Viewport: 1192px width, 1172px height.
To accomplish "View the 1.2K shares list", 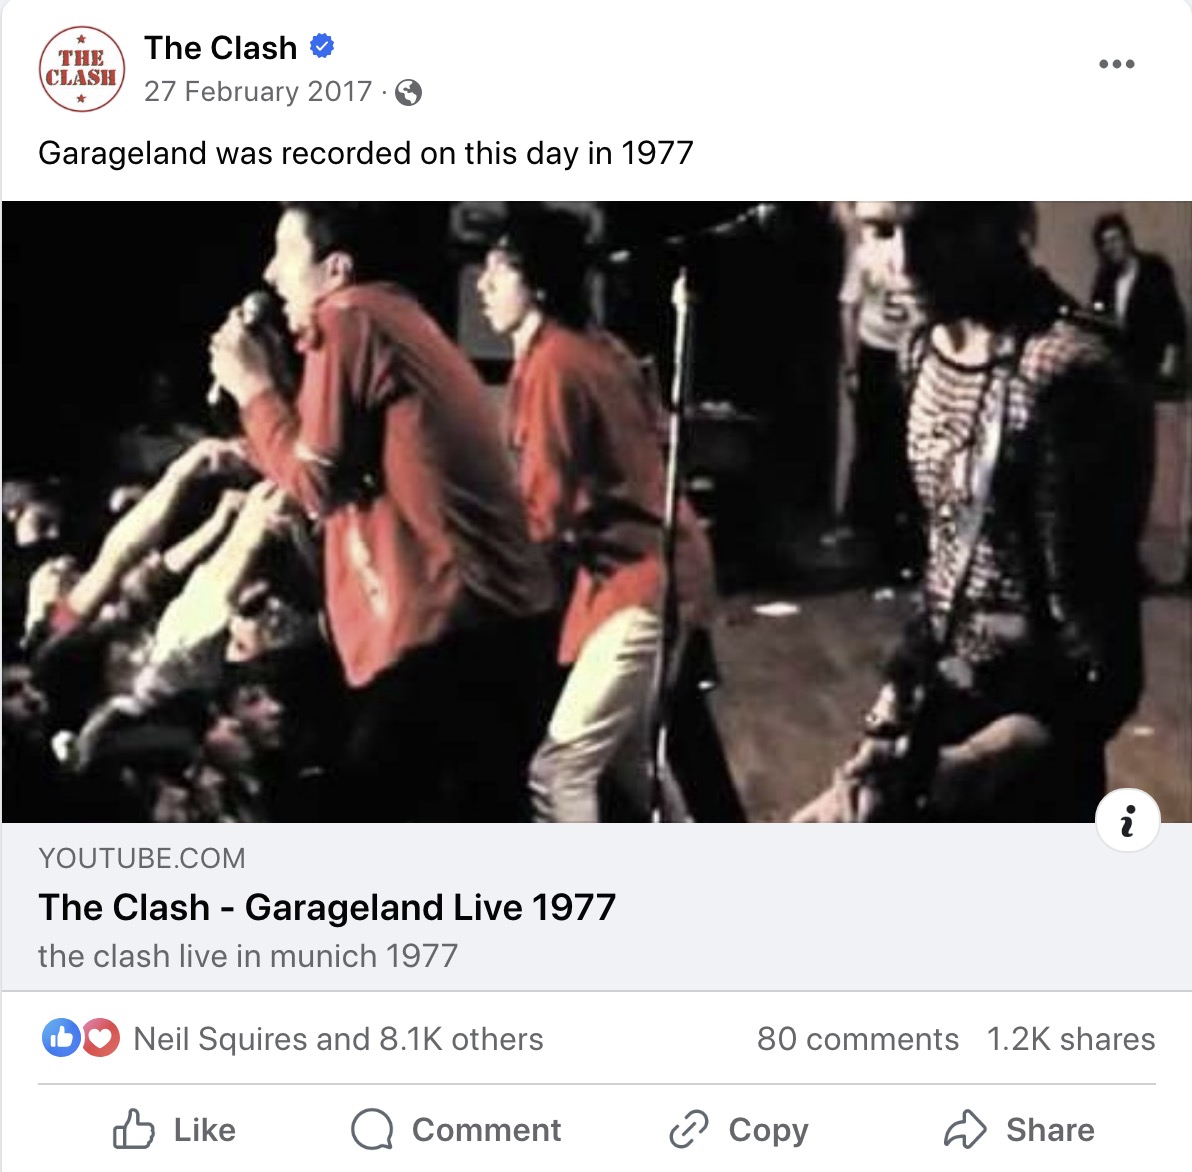I will tap(1070, 1039).
